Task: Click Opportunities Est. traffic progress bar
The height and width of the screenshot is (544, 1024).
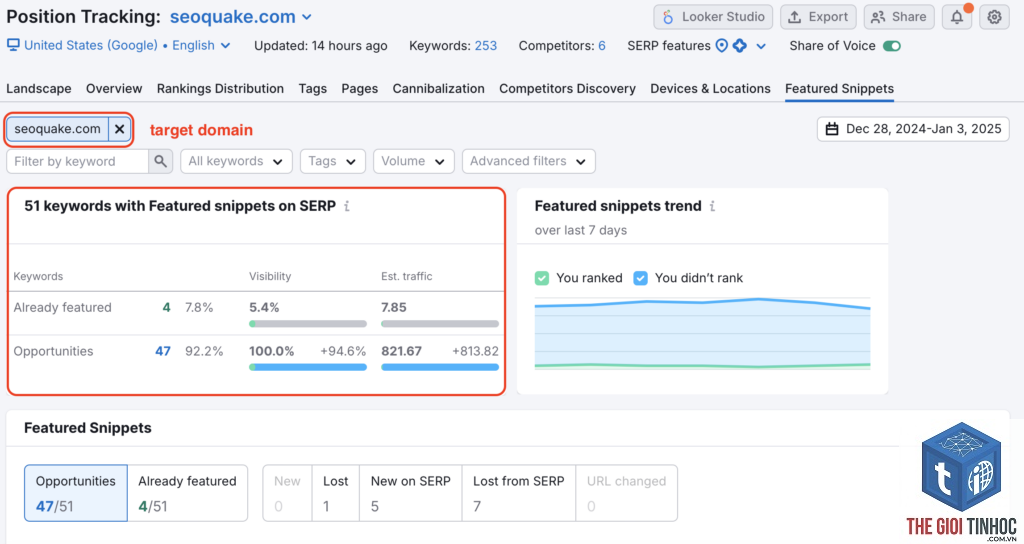Action: 440,367
